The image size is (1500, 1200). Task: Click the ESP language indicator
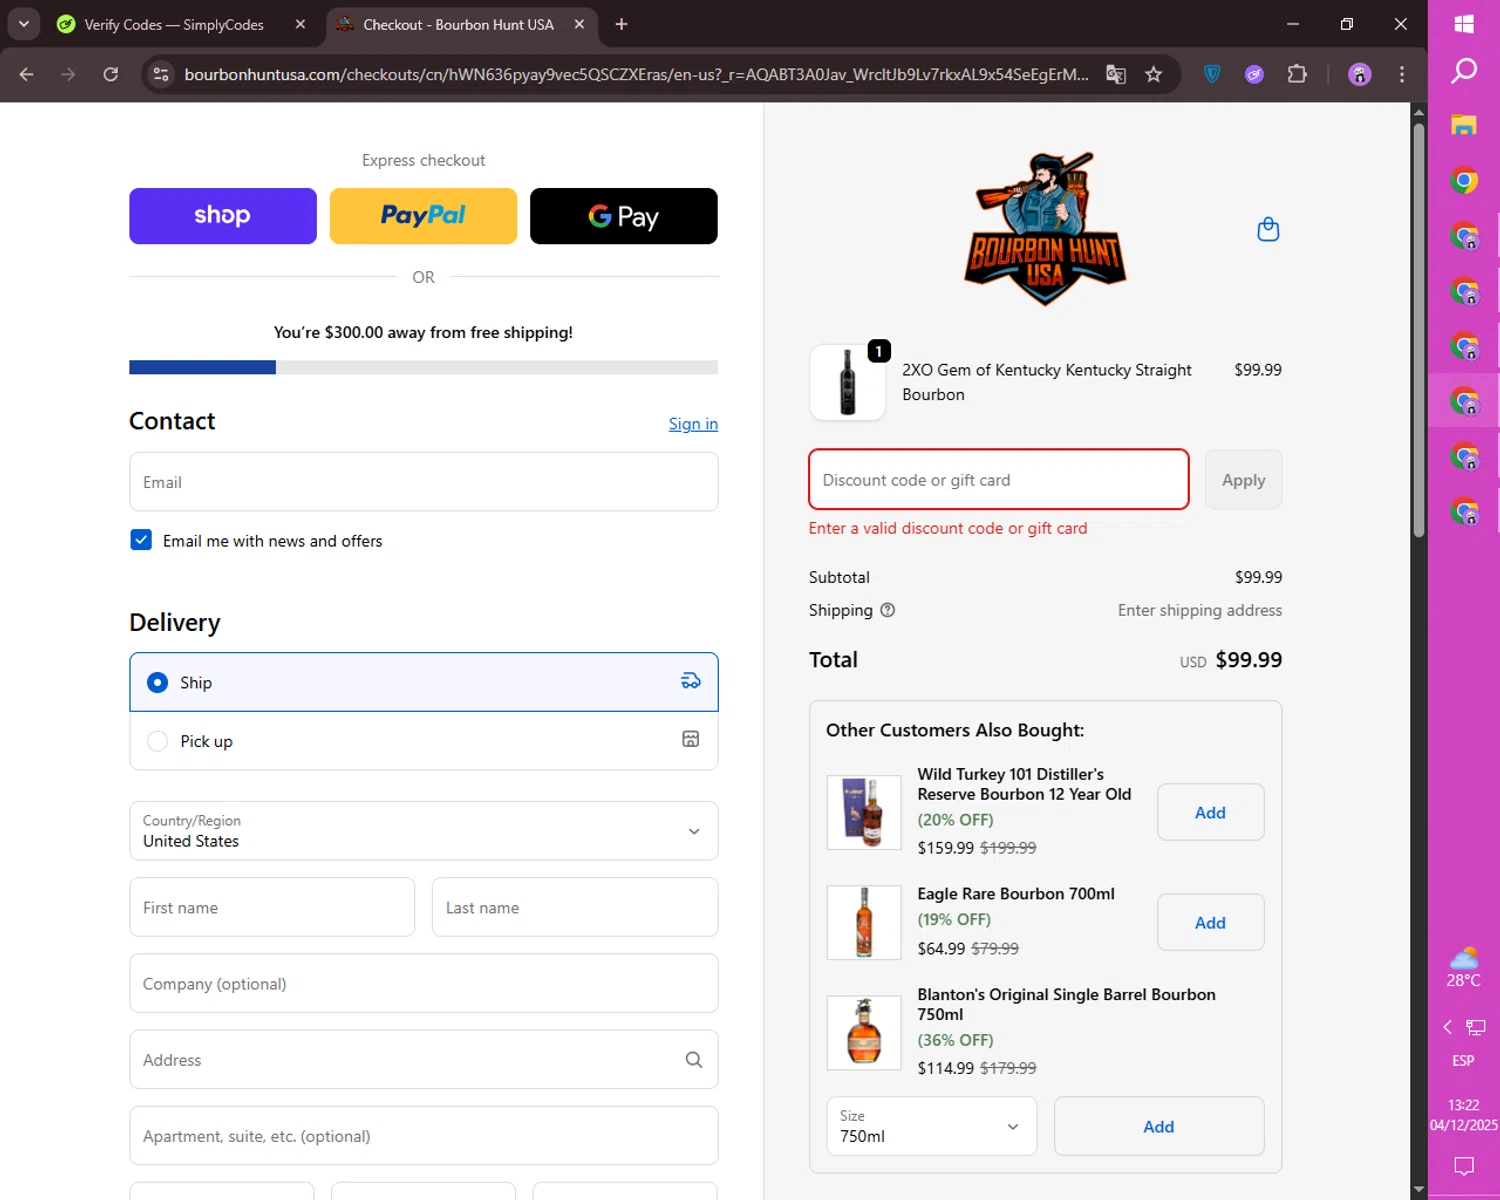pos(1463,1060)
